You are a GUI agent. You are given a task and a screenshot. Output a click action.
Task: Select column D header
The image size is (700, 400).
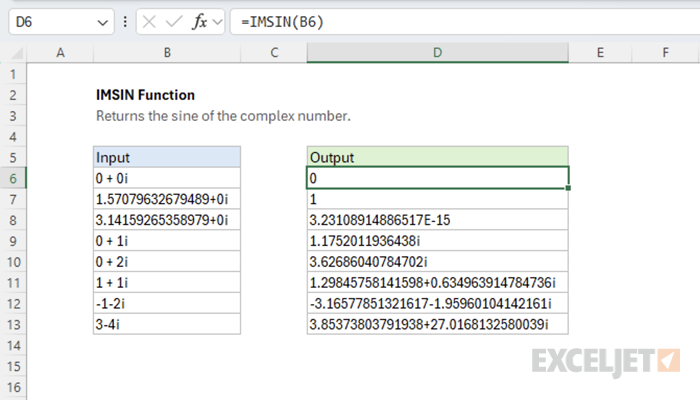tap(438, 53)
